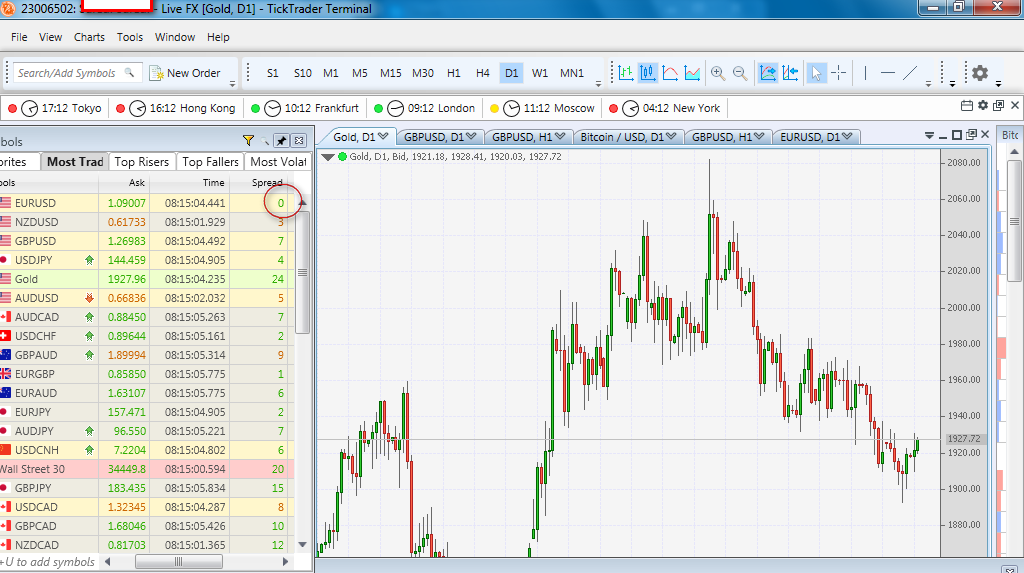Click the New York clock icon
The image size is (1024, 573).
(x=630, y=108)
